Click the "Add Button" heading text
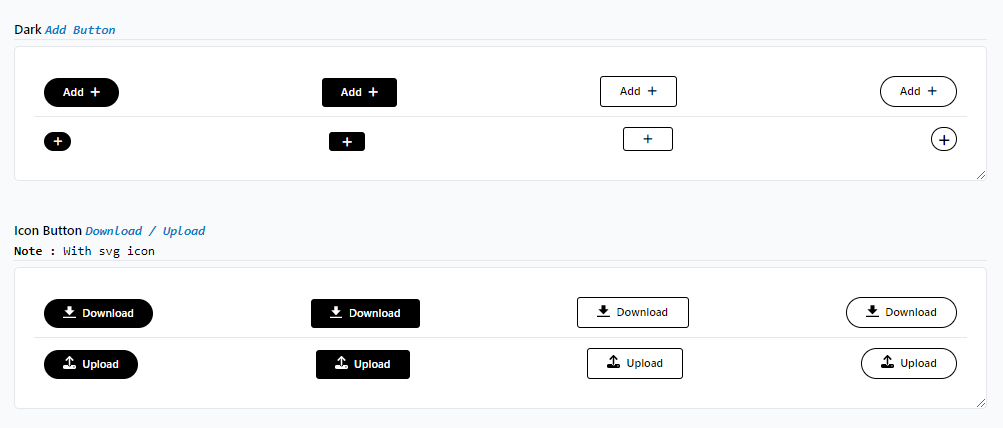1003x428 pixels. [80, 30]
